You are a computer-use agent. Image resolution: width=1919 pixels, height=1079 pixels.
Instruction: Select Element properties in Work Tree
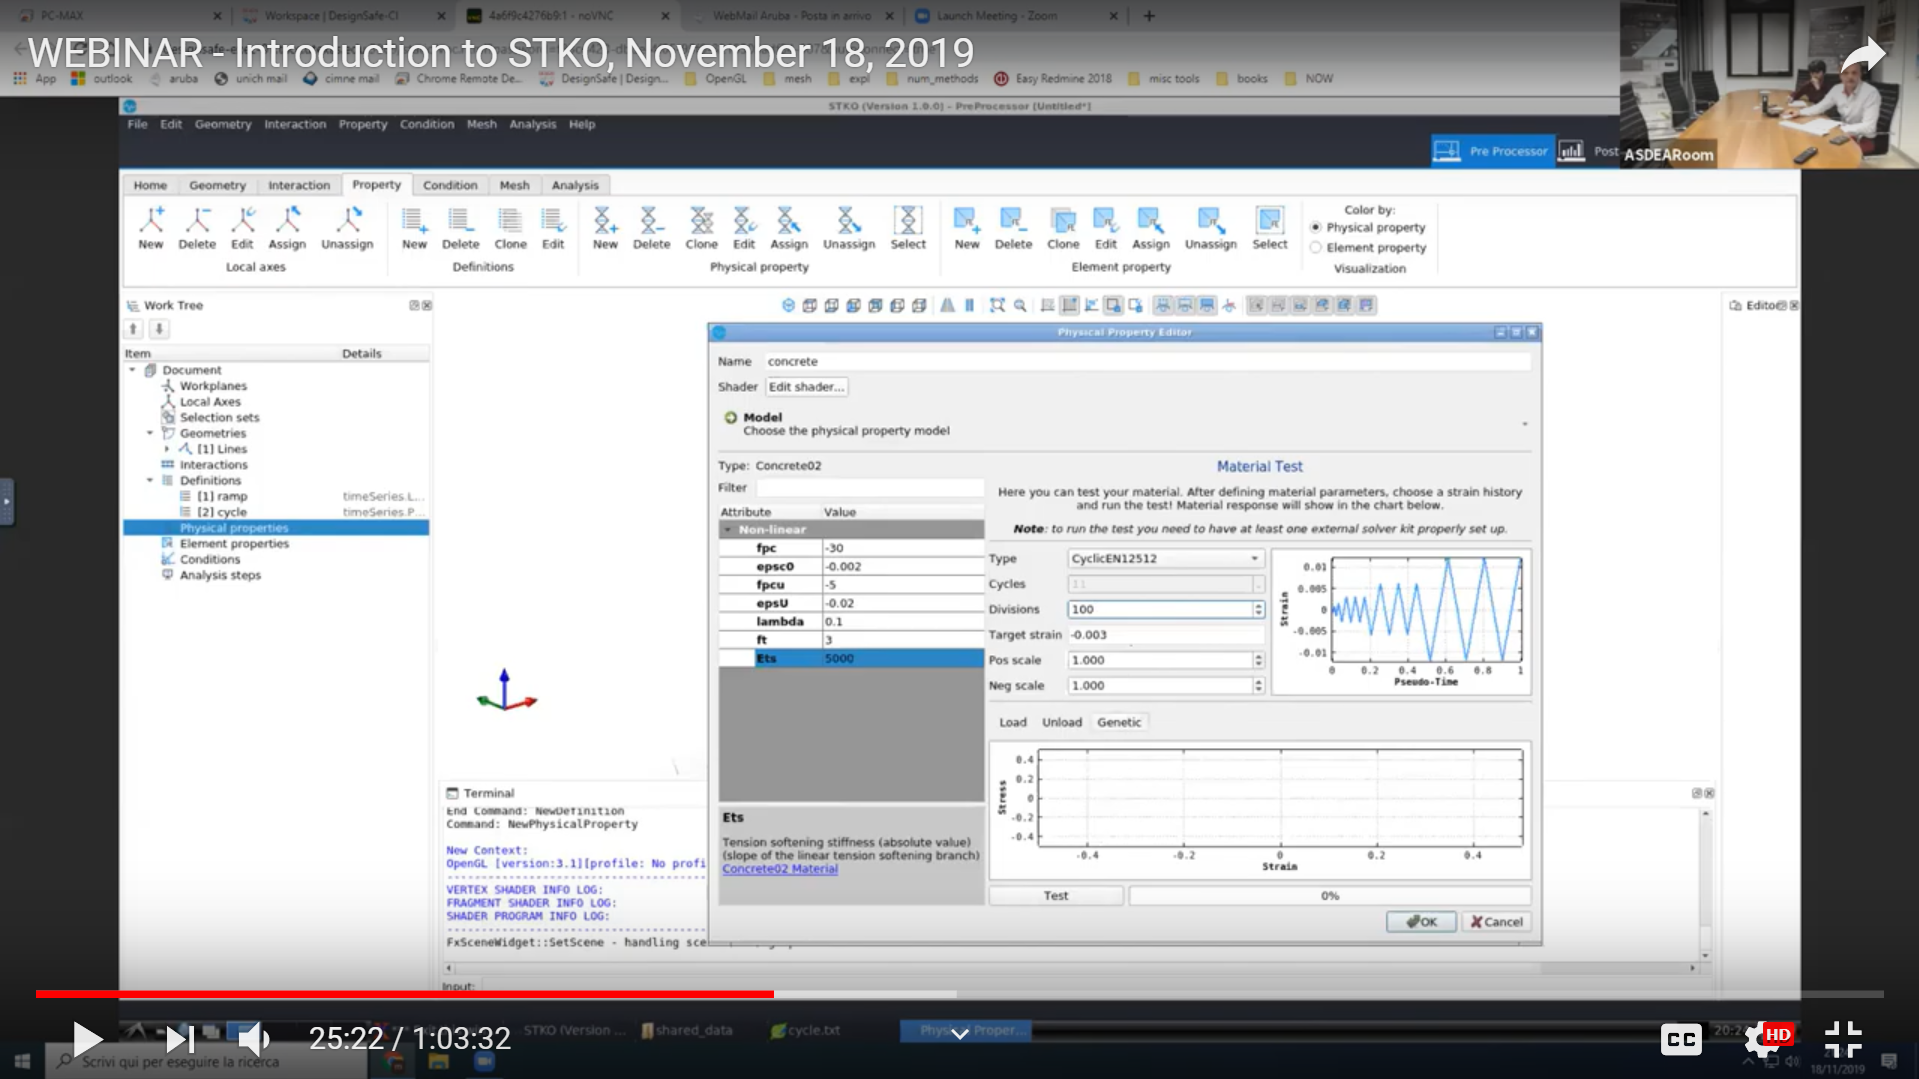234,544
